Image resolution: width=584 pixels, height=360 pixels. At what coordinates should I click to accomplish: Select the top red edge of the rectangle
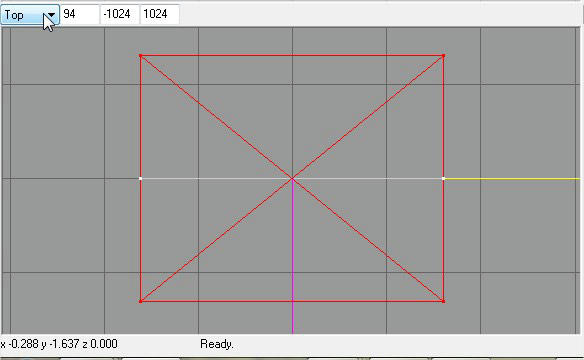point(292,55)
